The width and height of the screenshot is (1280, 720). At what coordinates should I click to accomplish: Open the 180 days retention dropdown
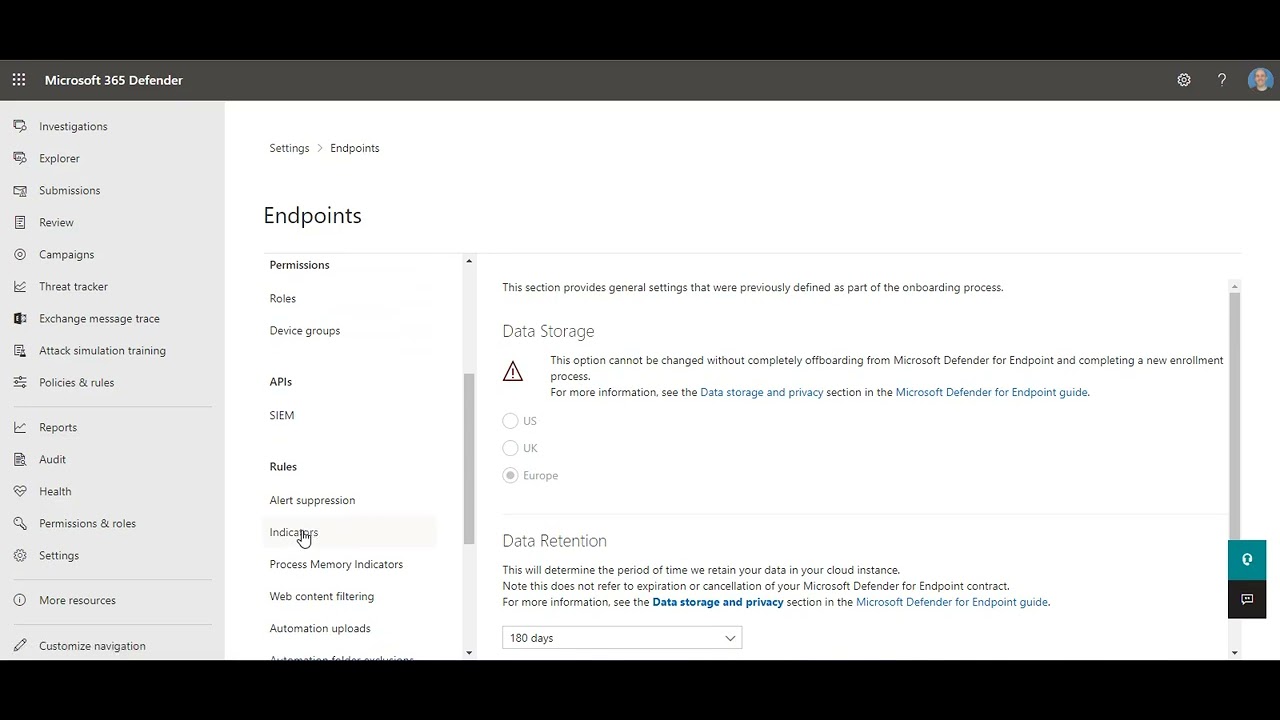coord(622,638)
